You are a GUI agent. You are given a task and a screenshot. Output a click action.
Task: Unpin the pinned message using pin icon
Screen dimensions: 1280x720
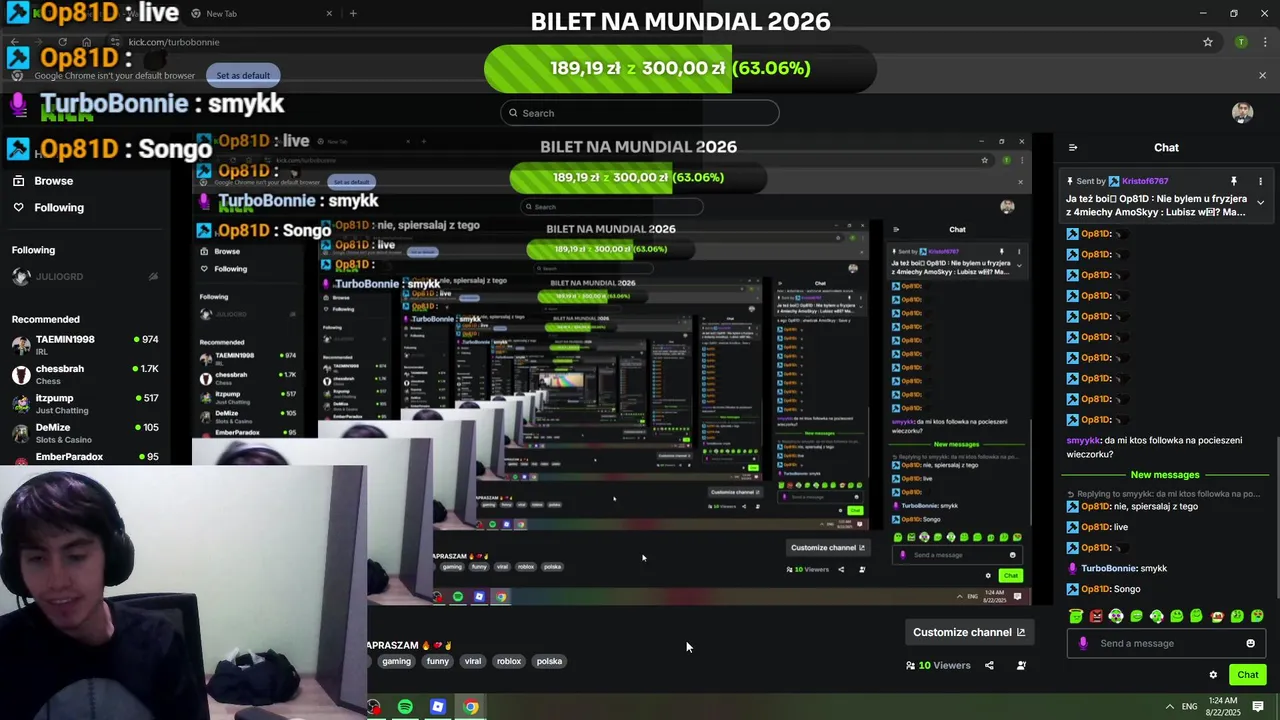point(1233,181)
